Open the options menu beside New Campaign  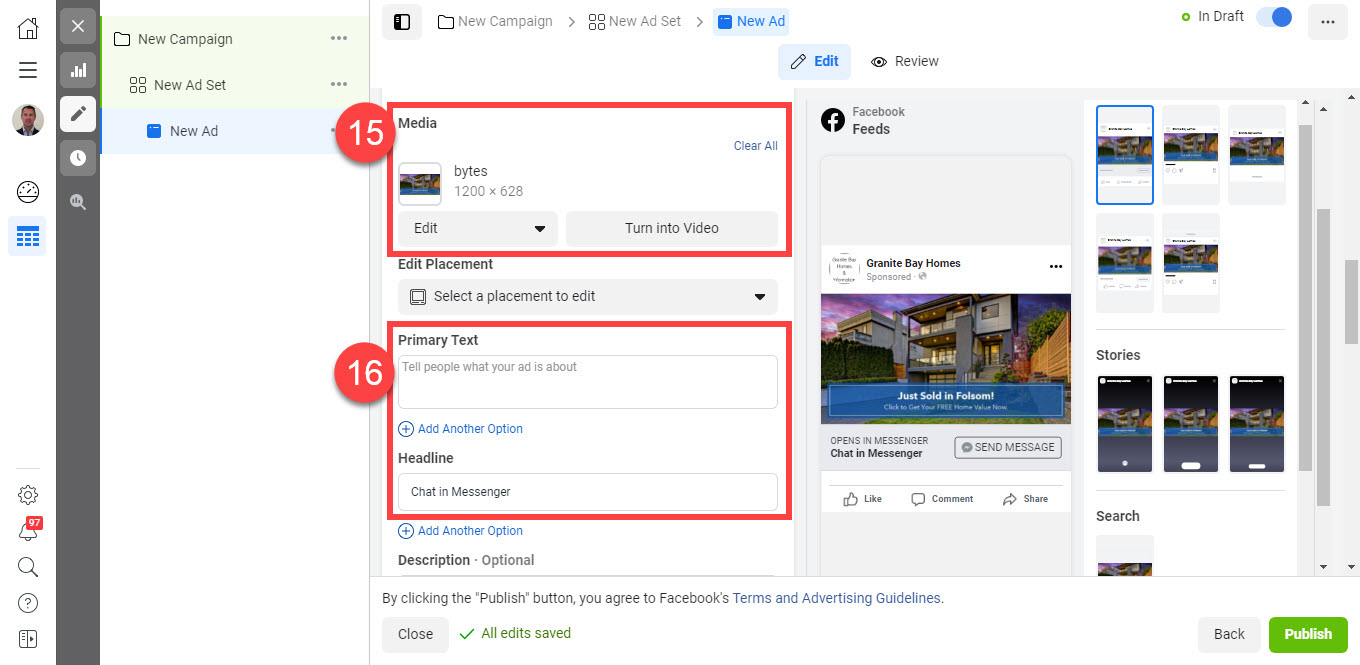(339, 38)
